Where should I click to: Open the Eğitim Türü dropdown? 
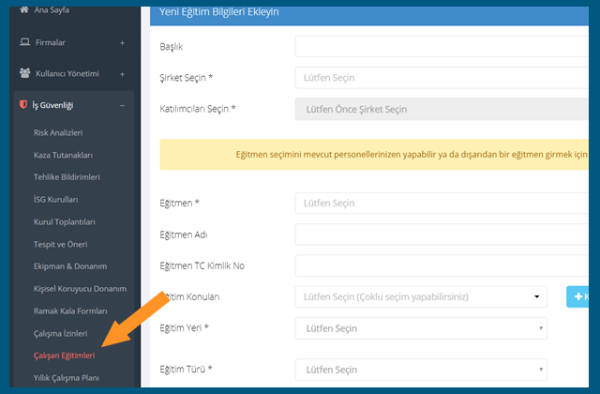pos(421,370)
